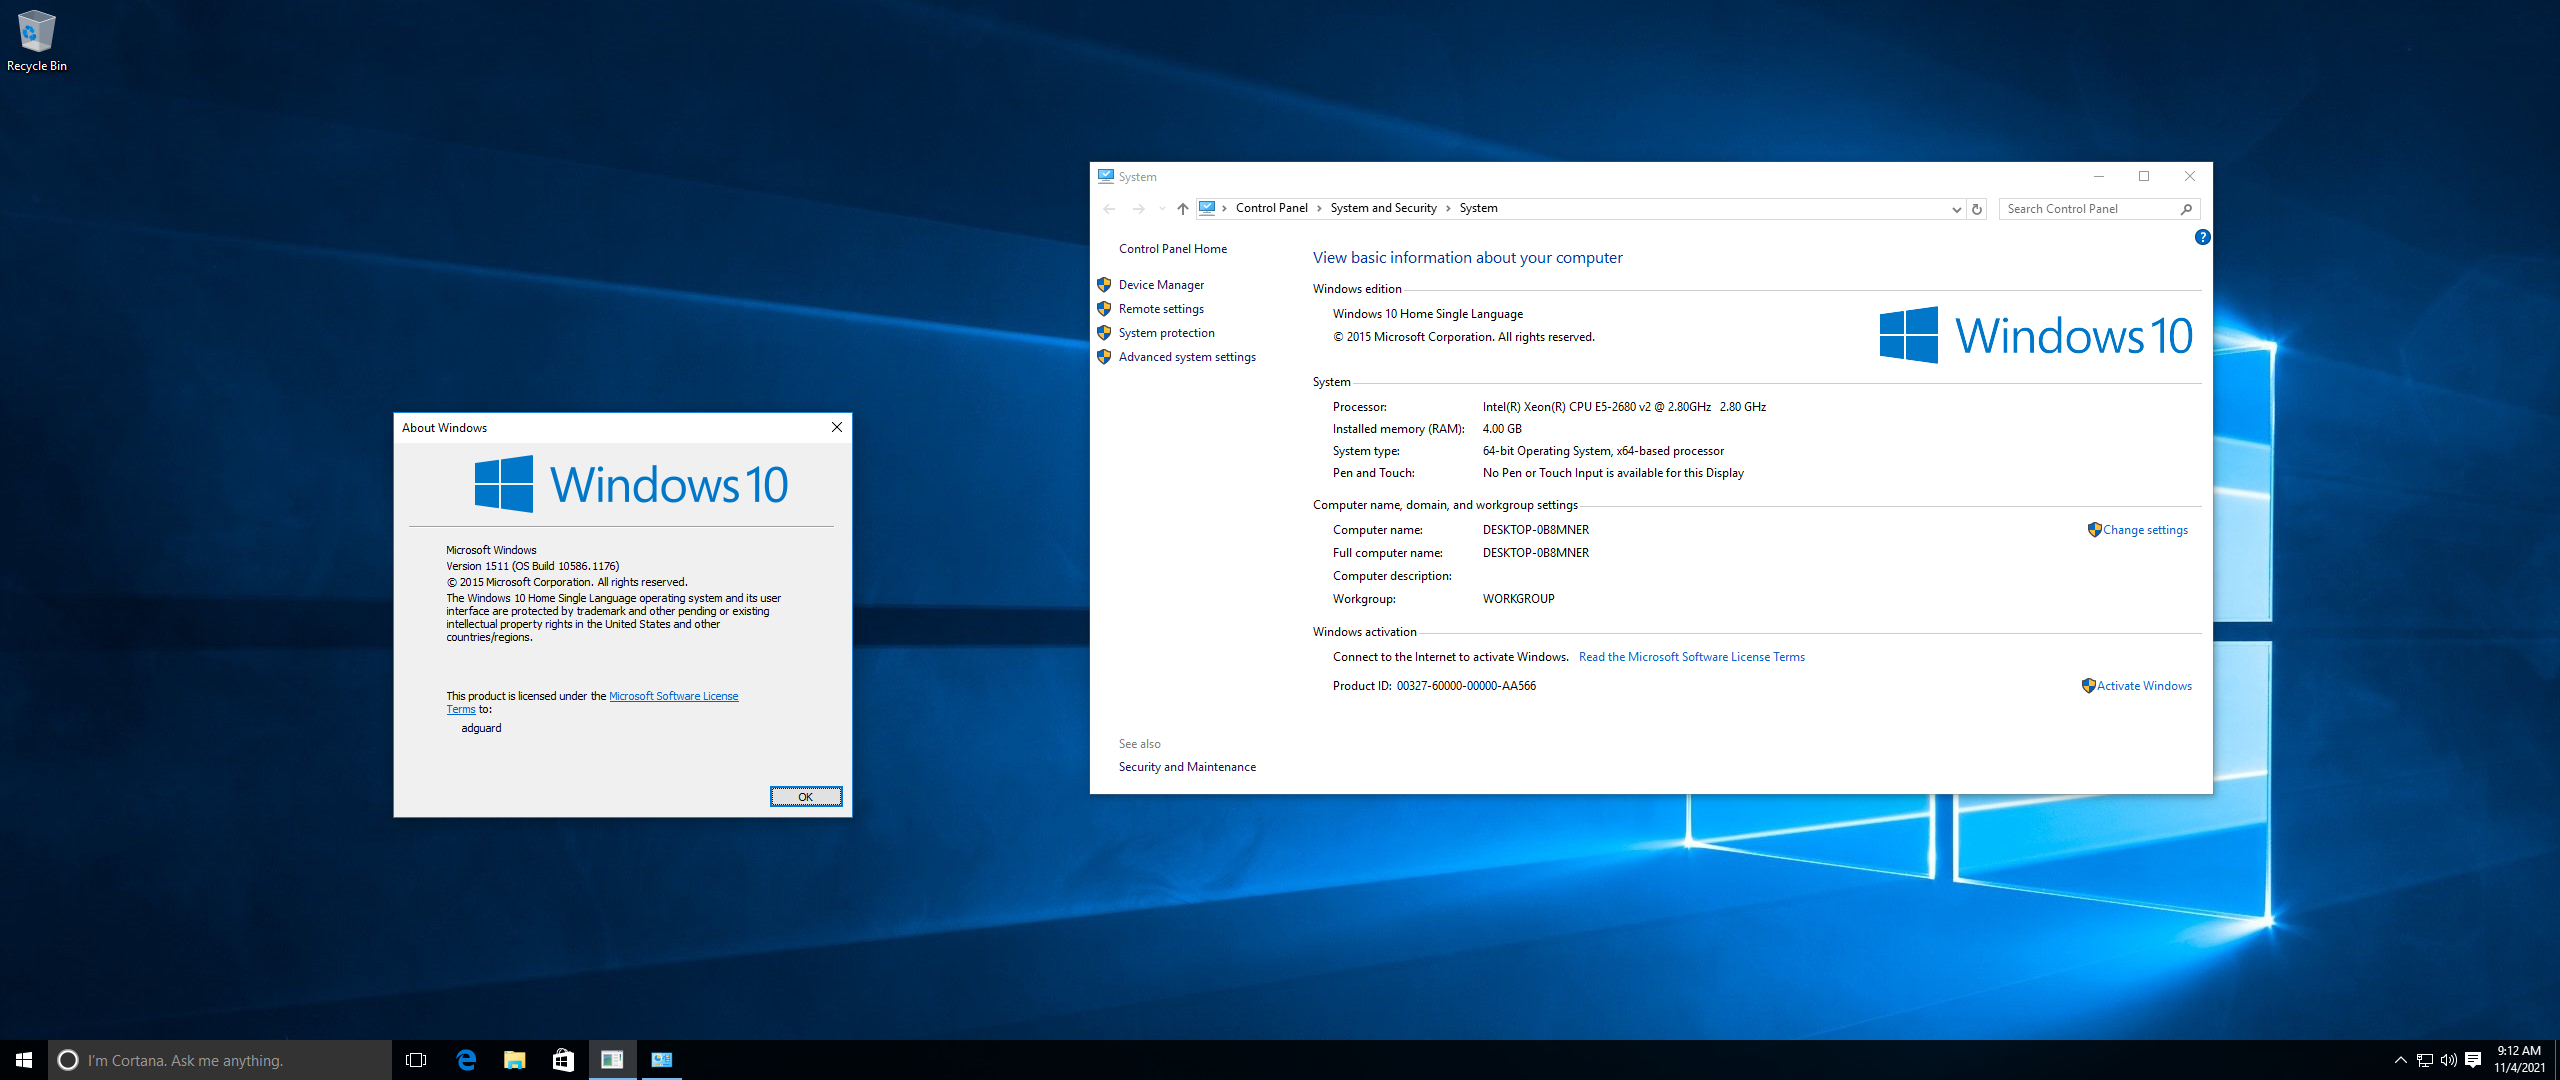The width and height of the screenshot is (2560, 1080).
Task: Open the Recycle Bin desktop icon
Action: click(36, 41)
